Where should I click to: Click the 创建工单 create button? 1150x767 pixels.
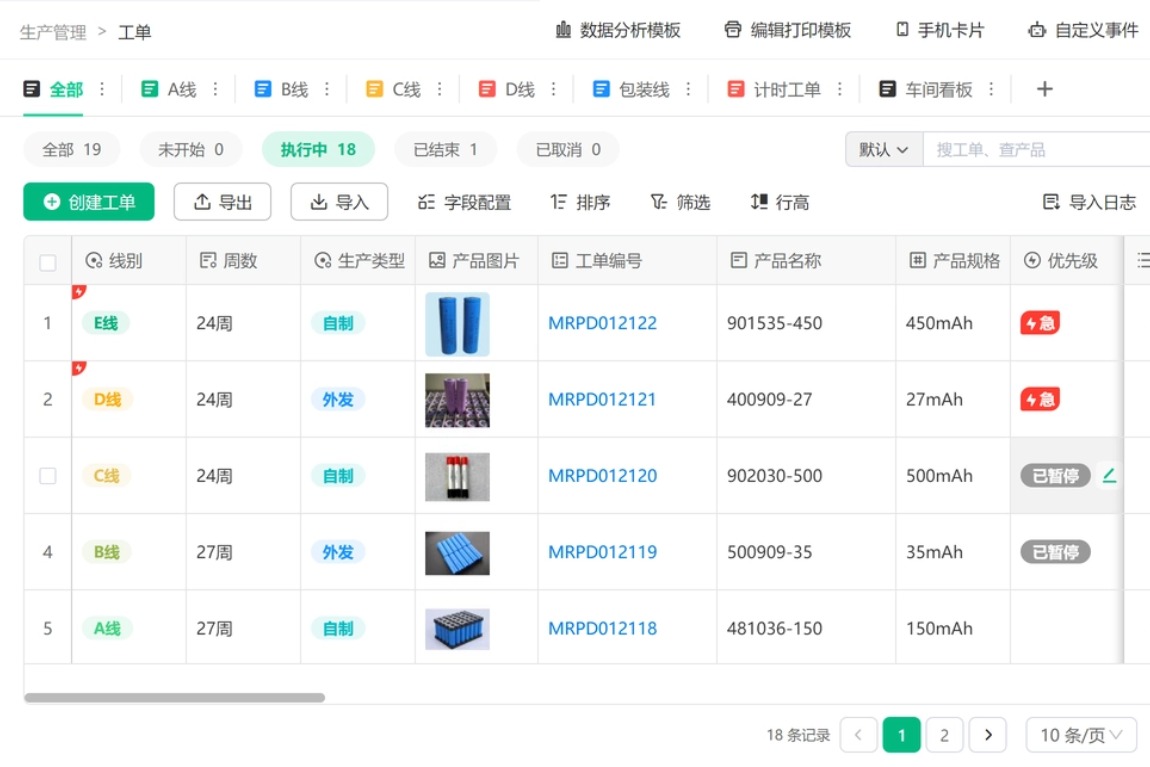pos(89,201)
